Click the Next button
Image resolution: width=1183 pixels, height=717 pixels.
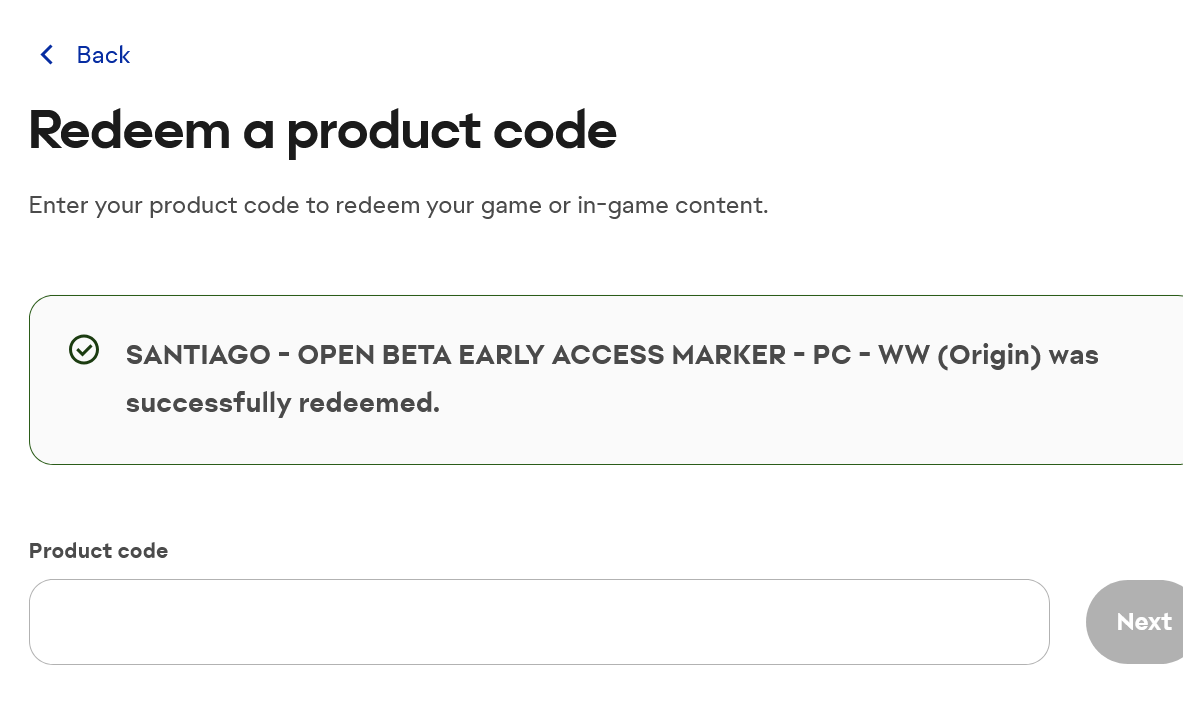click(x=1135, y=622)
